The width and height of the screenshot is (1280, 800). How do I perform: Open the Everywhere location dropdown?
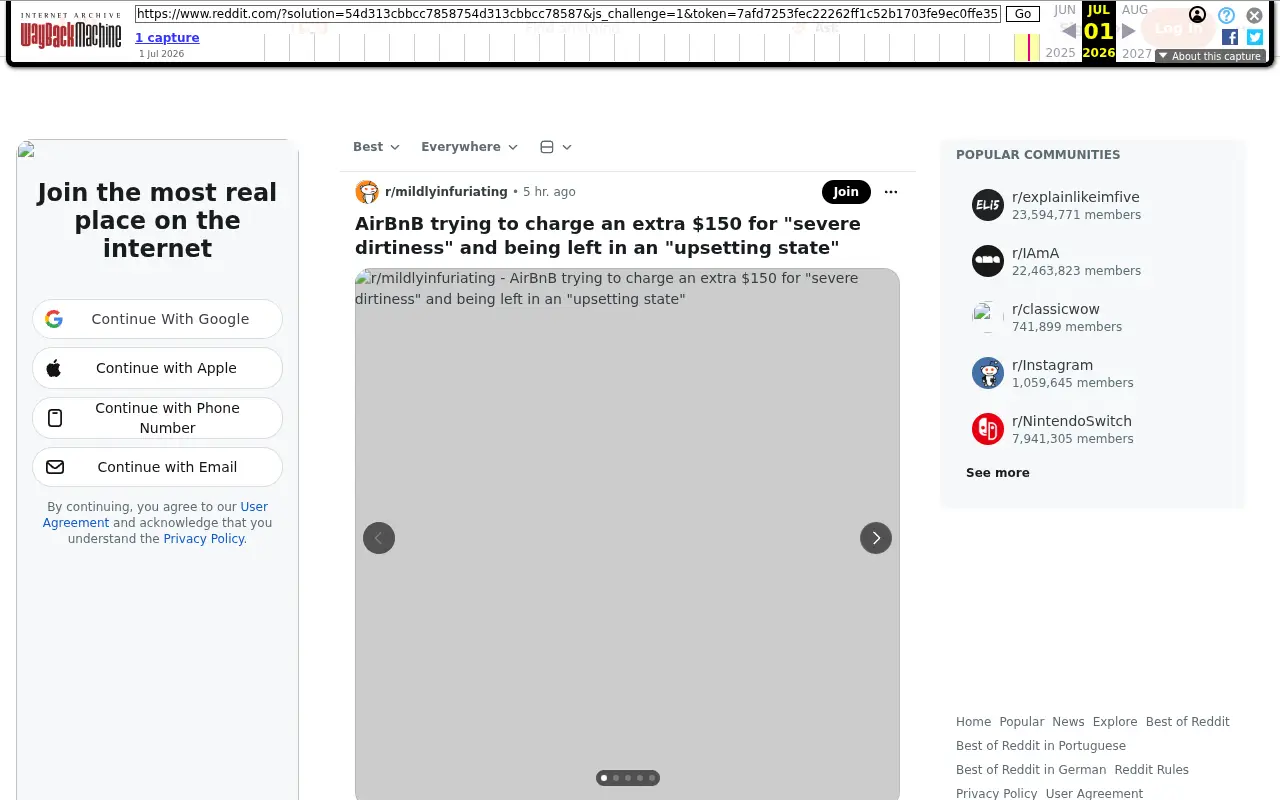pyautogui.click(x=469, y=147)
